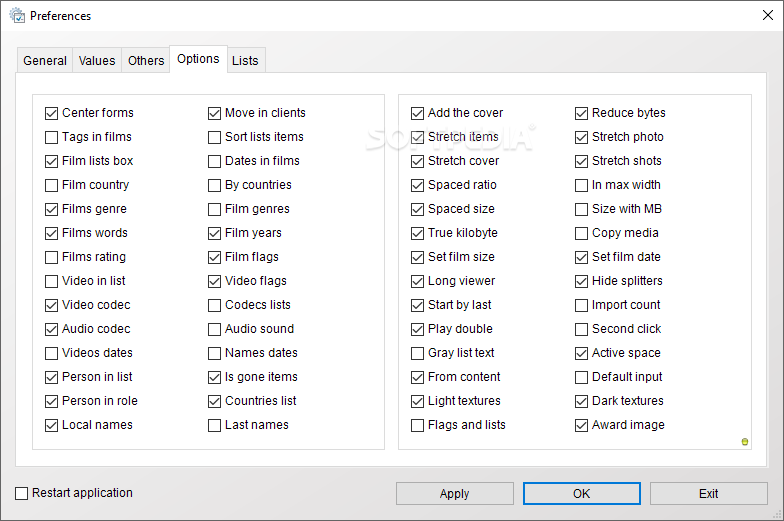Switch to the General tab

pos(44,60)
